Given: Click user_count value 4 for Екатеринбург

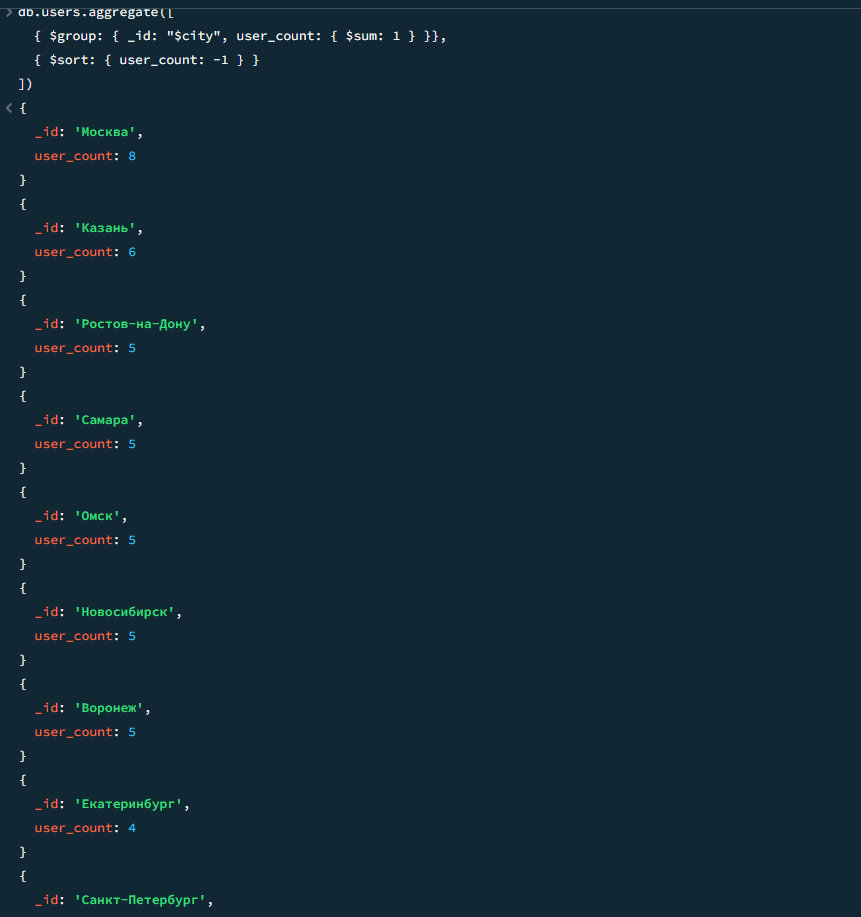Looking at the screenshot, I should pos(132,828).
